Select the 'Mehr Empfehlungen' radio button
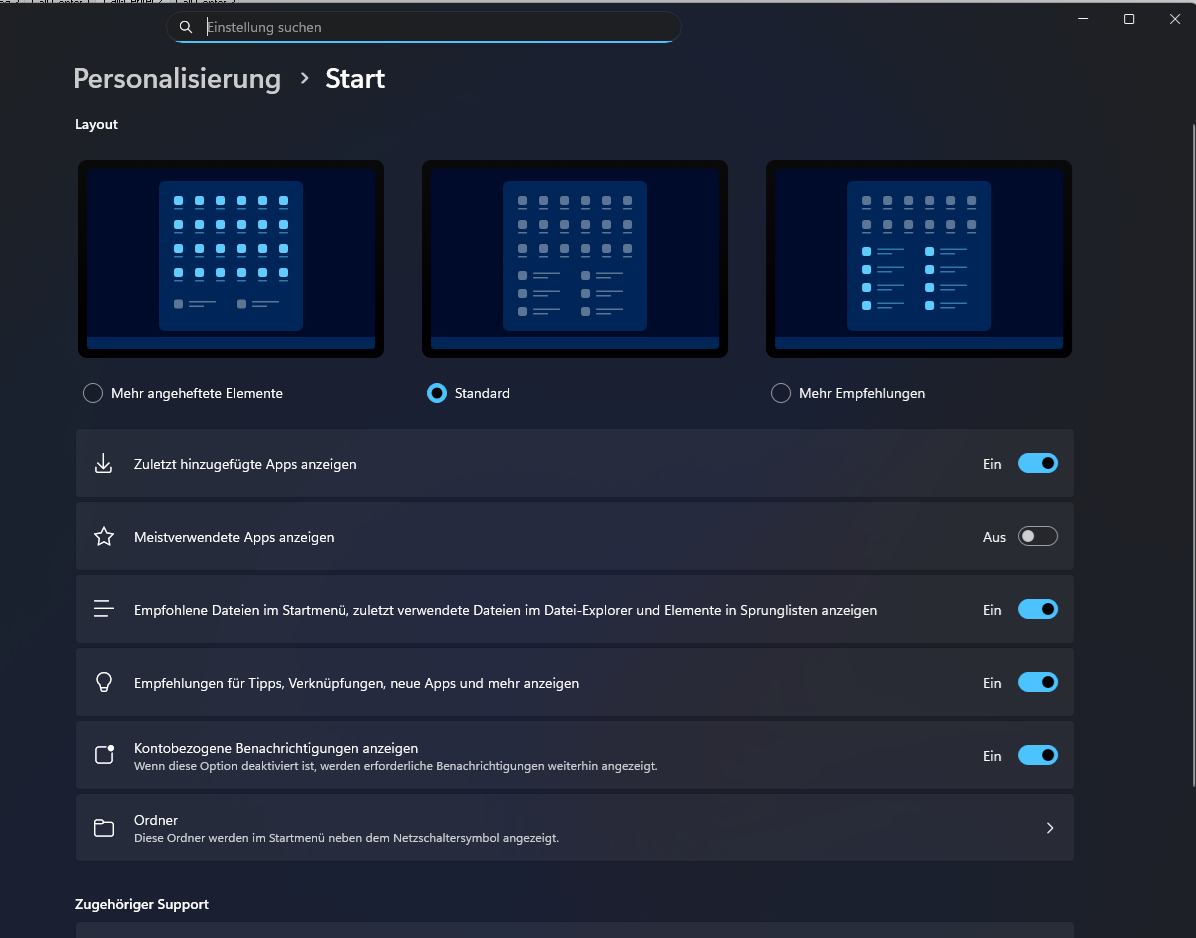1196x938 pixels. coord(781,394)
